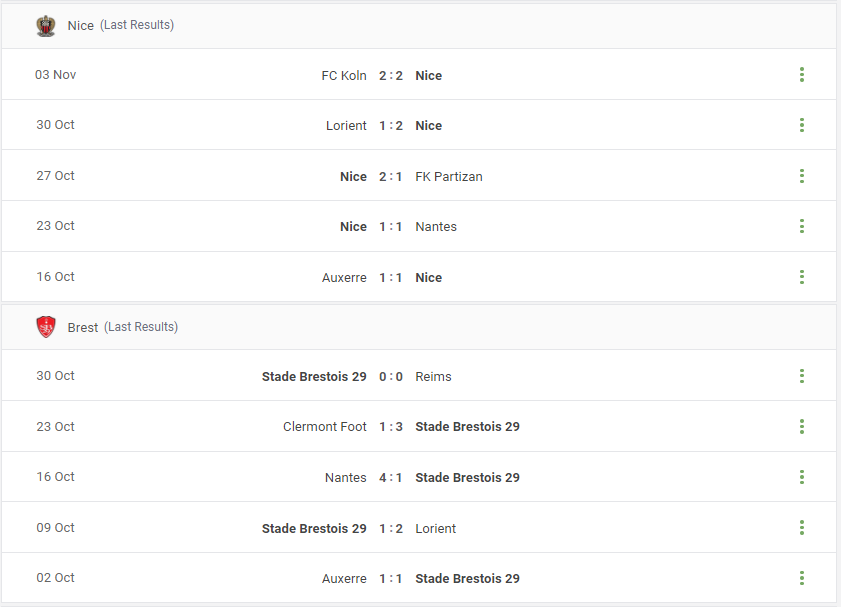Open more options for Auxerre vs Nice match
Screen dimensions: 841x607
tap(802, 277)
